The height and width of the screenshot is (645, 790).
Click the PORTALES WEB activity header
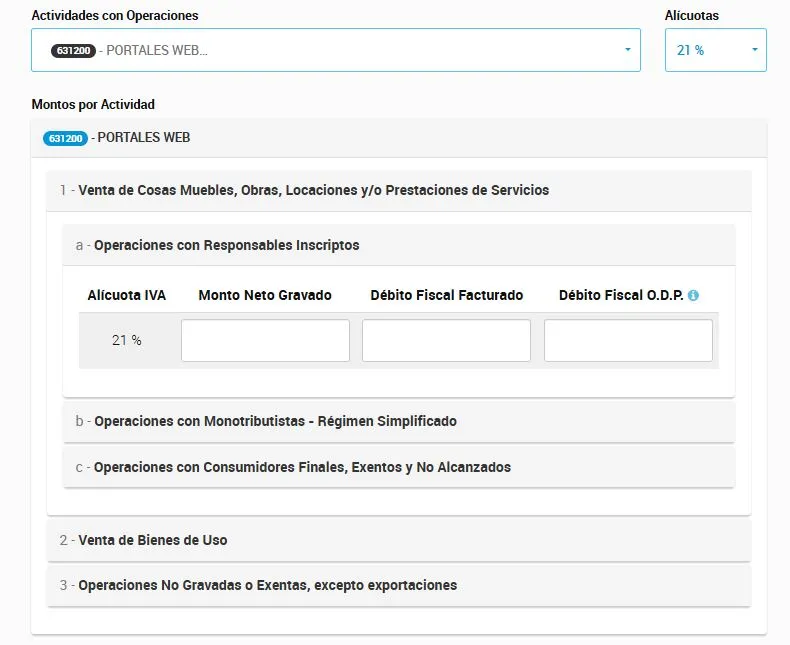pos(399,138)
